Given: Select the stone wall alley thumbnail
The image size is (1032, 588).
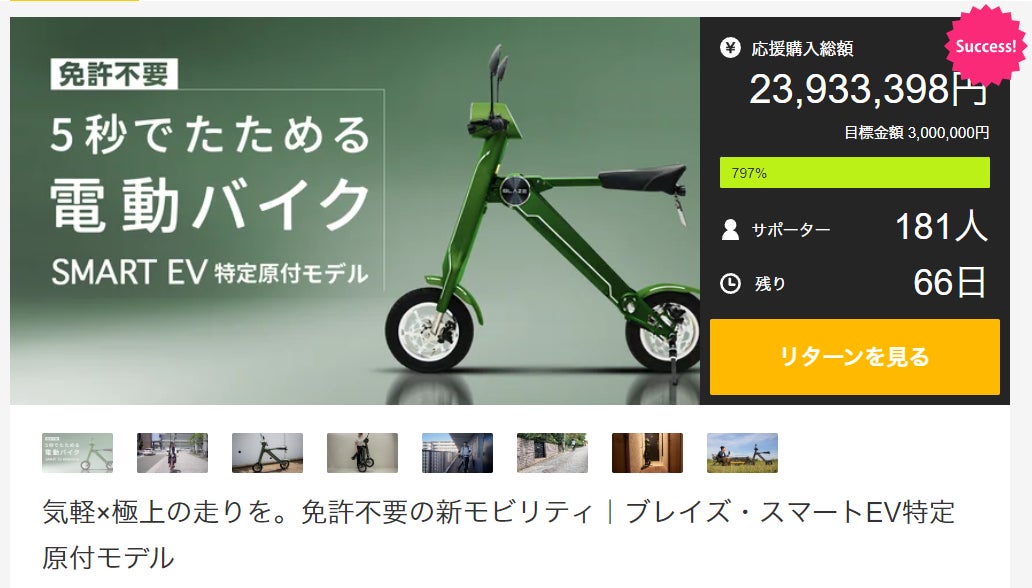Looking at the screenshot, I should [552, 453].
